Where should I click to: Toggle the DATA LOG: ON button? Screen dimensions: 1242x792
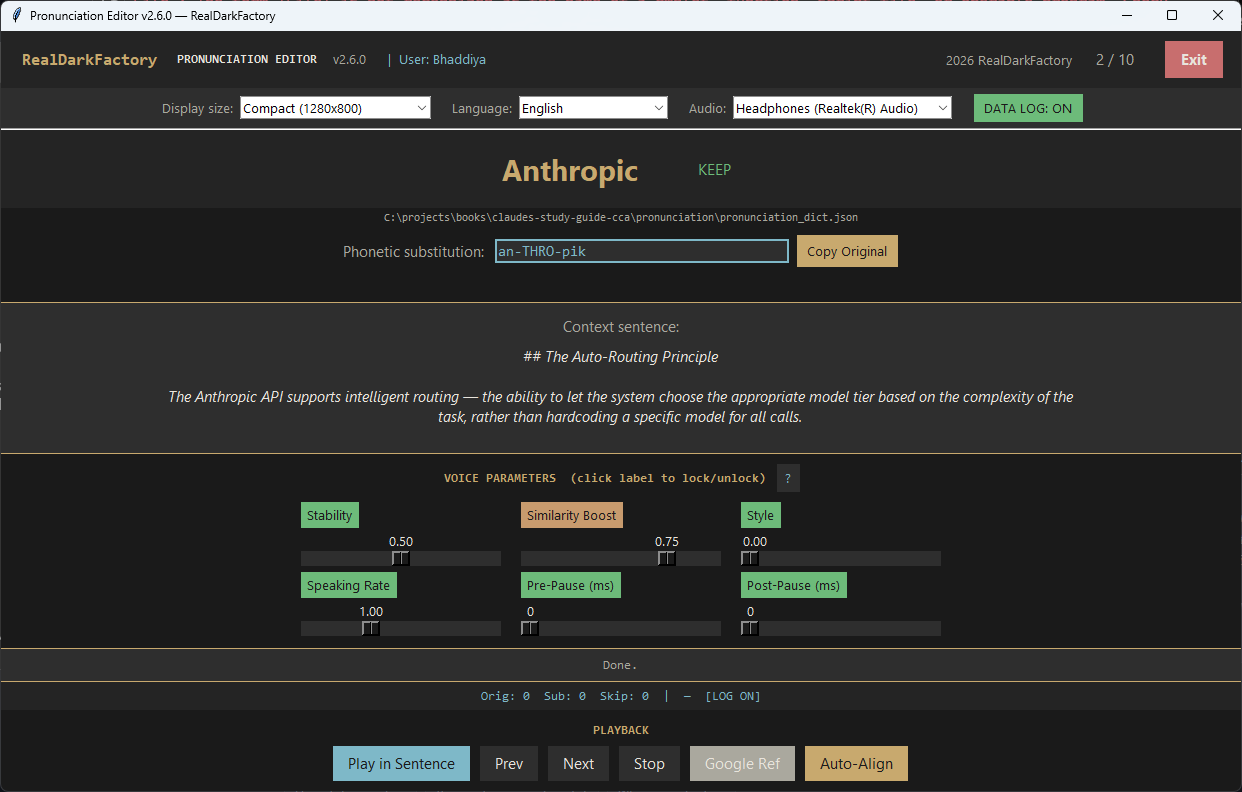1028,108
